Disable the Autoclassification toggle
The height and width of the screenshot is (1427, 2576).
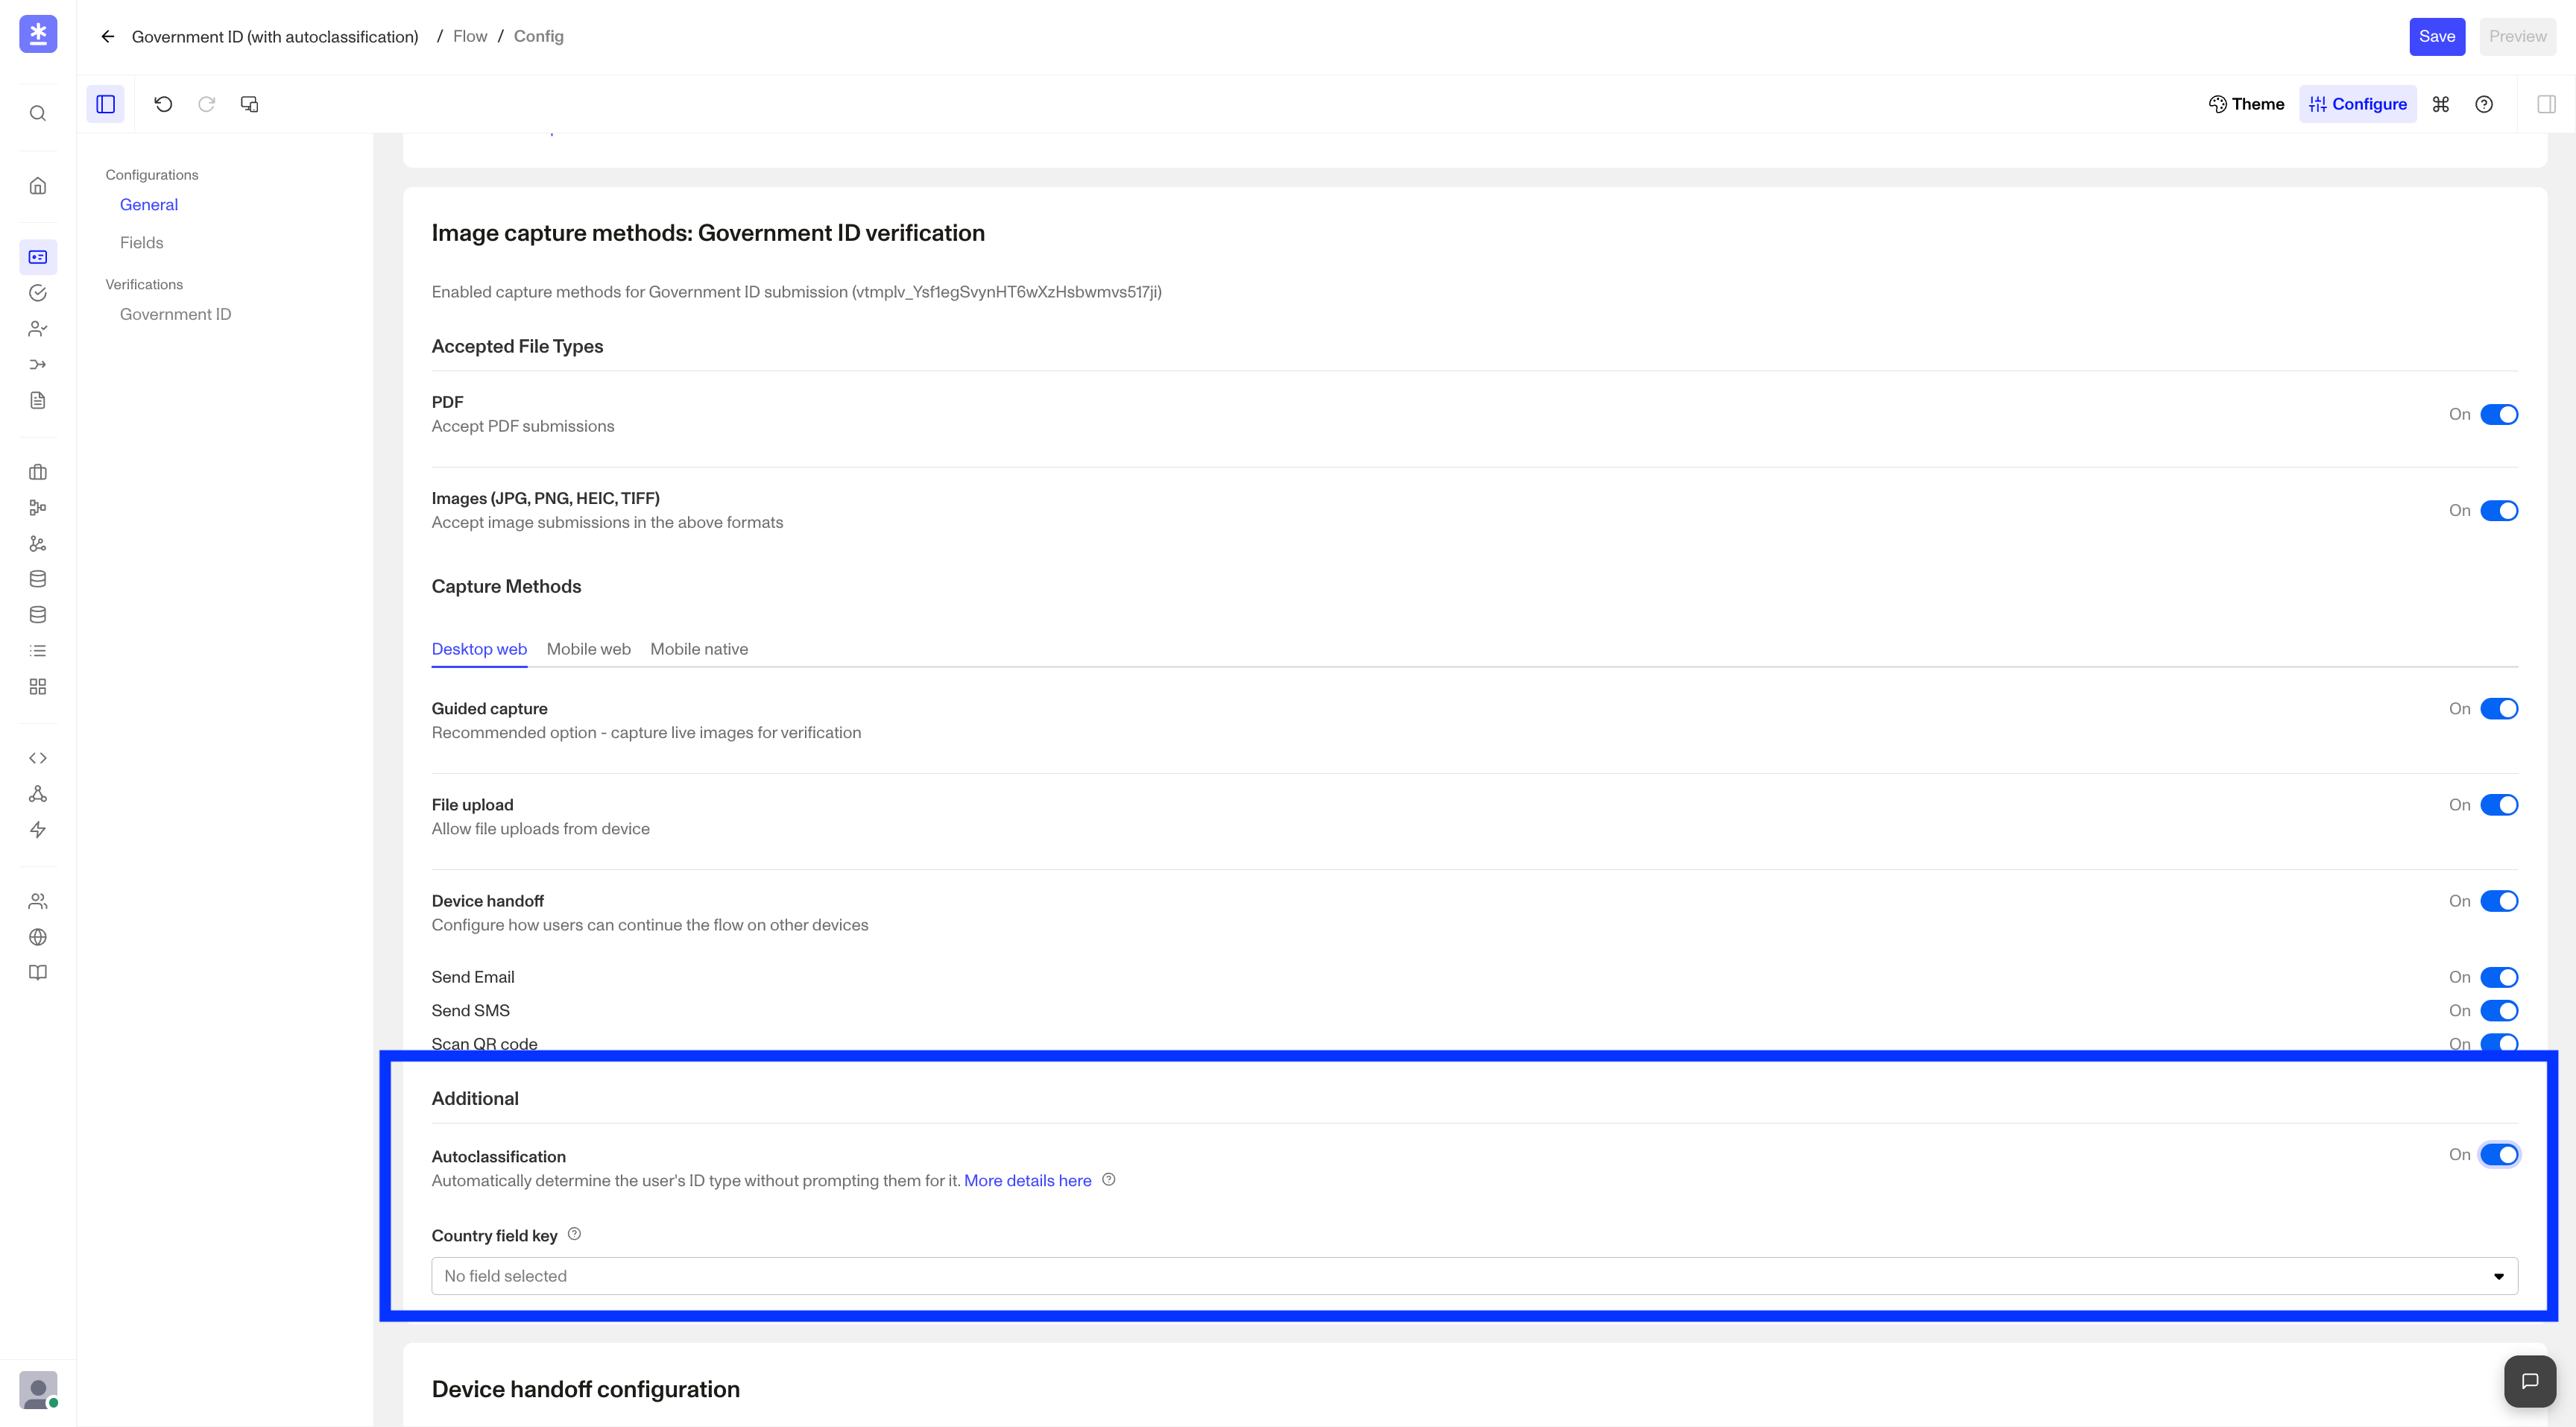[x=2499, y=1155]
